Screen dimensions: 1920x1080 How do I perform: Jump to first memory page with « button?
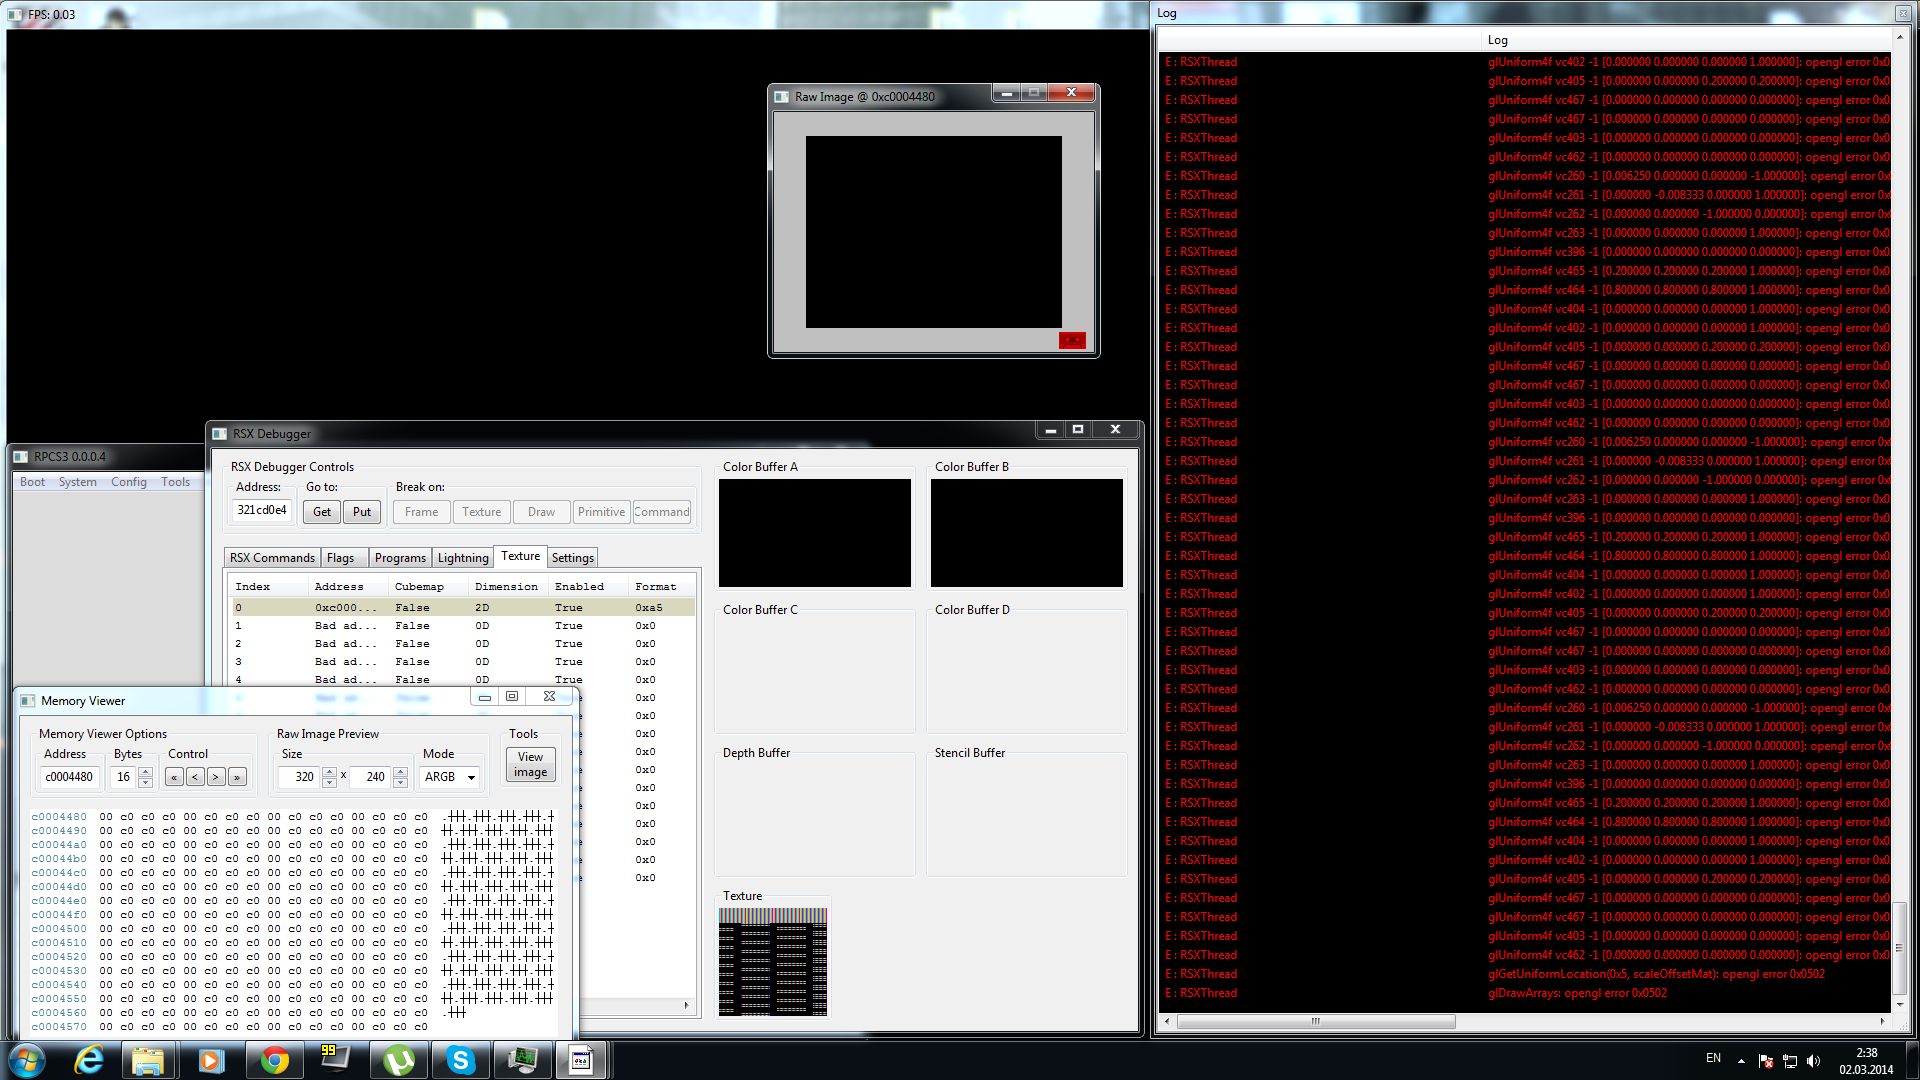pos(174,777)
